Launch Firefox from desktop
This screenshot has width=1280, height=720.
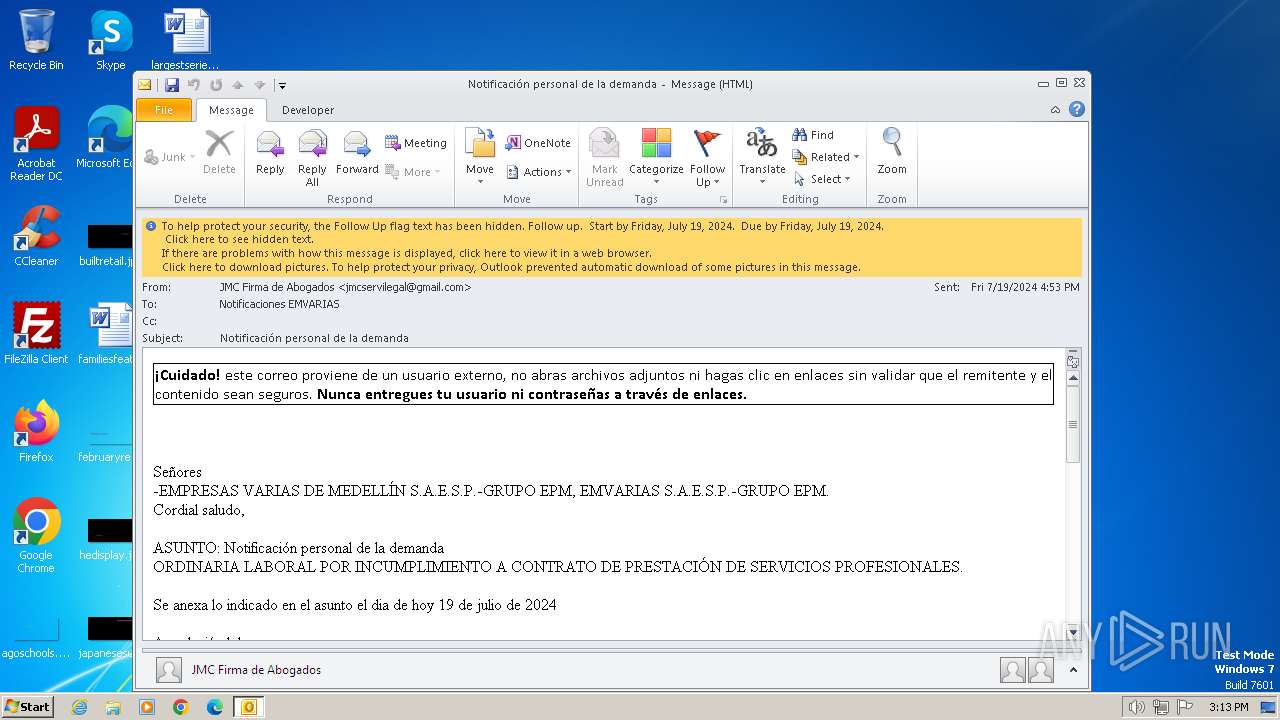[36, 431]
